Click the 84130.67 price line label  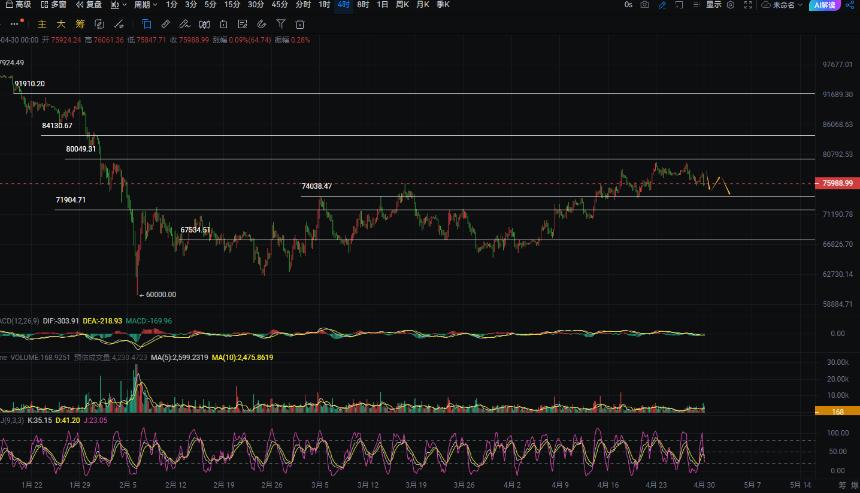57,126
